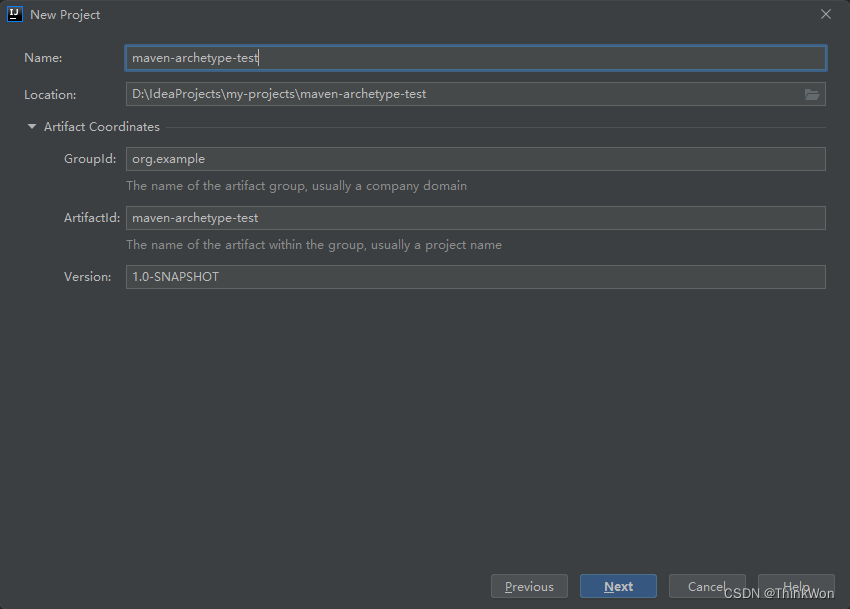Click the 'Name:' label

(x=43, y=58)
